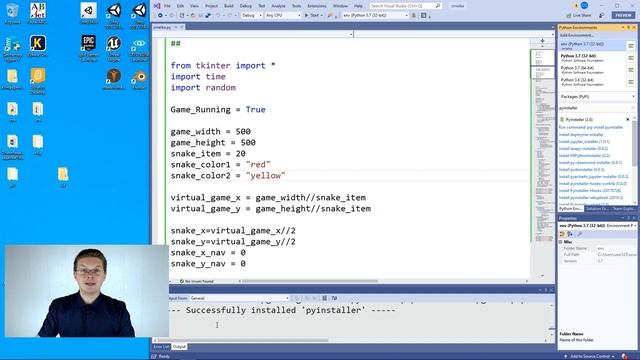Open the yellow K application desktop shortcut
The height and width of the screenshot is (360, 640).
click(38, 46)
